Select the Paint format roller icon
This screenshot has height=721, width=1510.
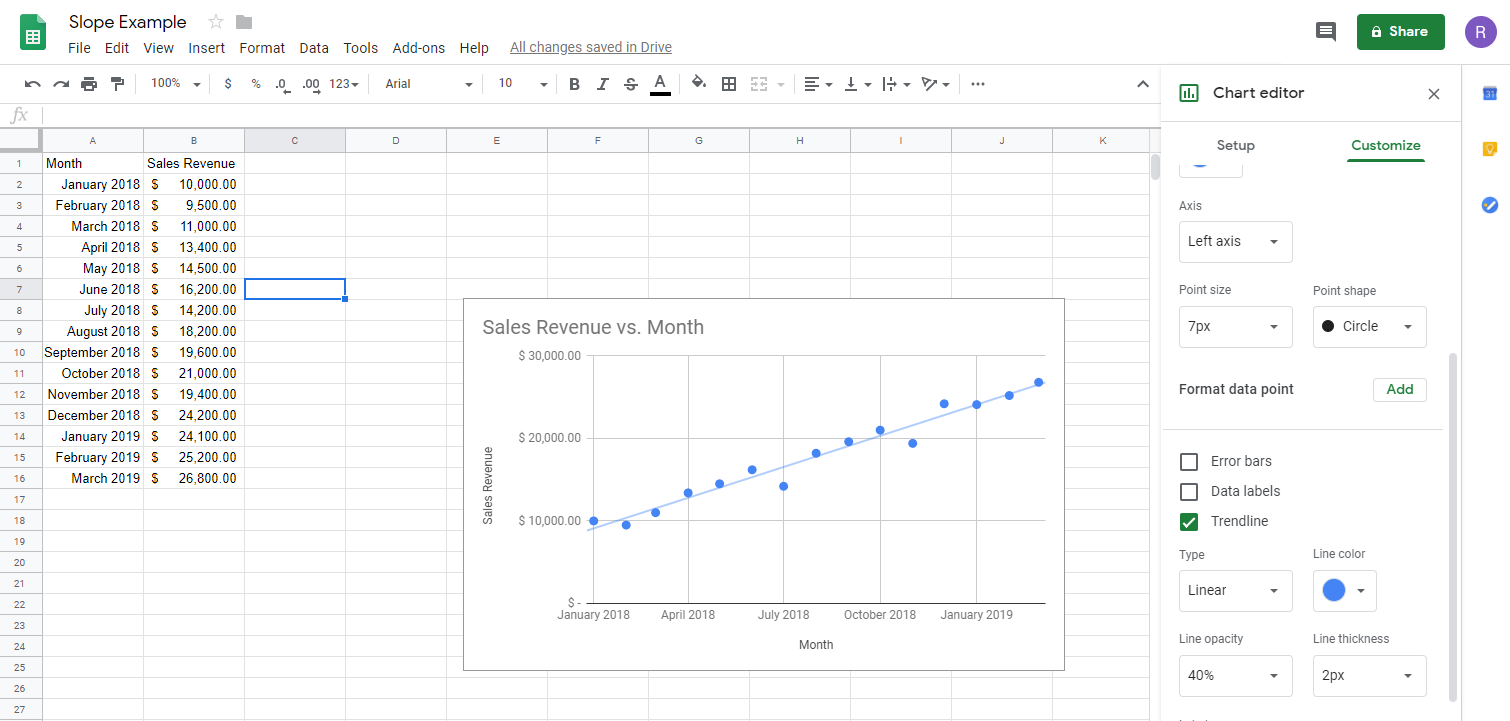(x=117, y=84)
